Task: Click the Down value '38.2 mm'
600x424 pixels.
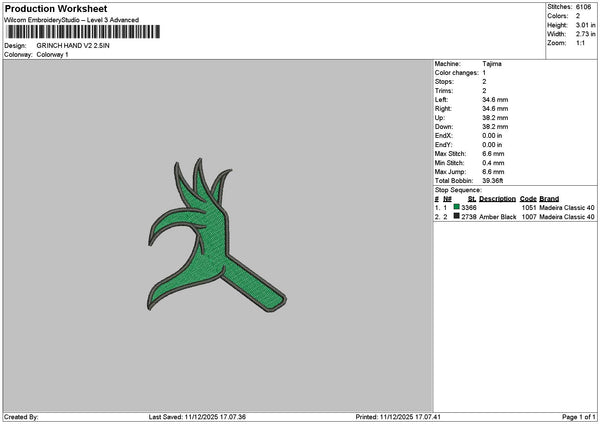Action: [495, 127]
